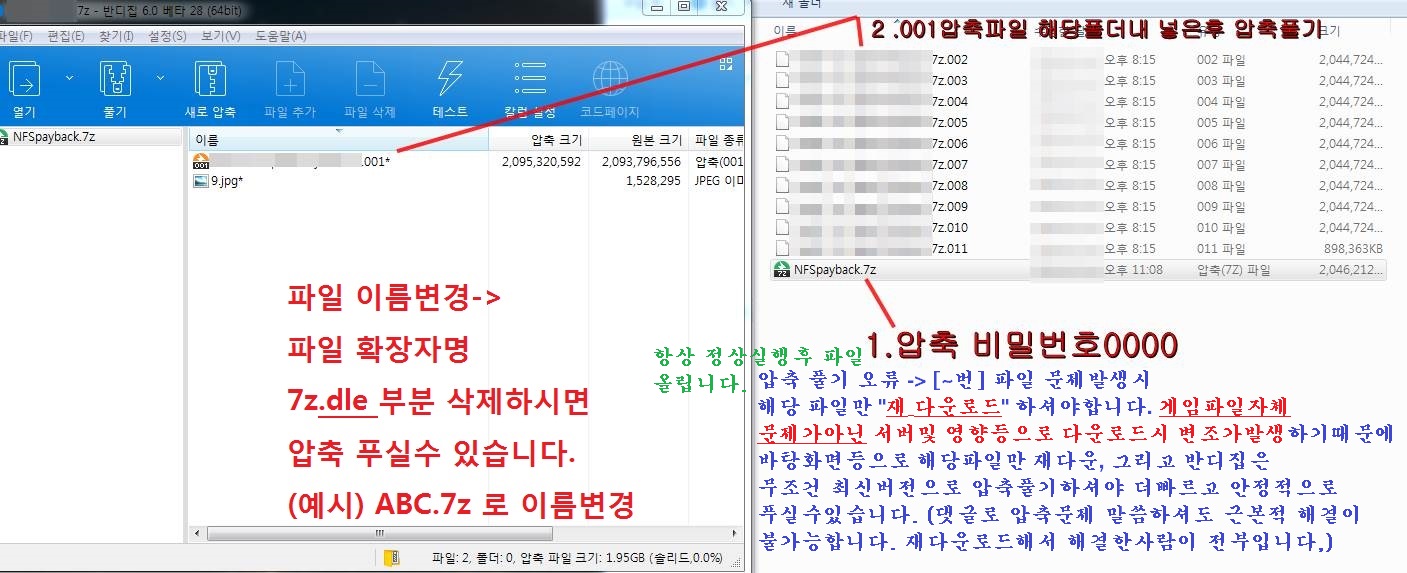Click the 9.jpg image file icon
Viewport: 1407px width, 573px height.
click(200, 181)
